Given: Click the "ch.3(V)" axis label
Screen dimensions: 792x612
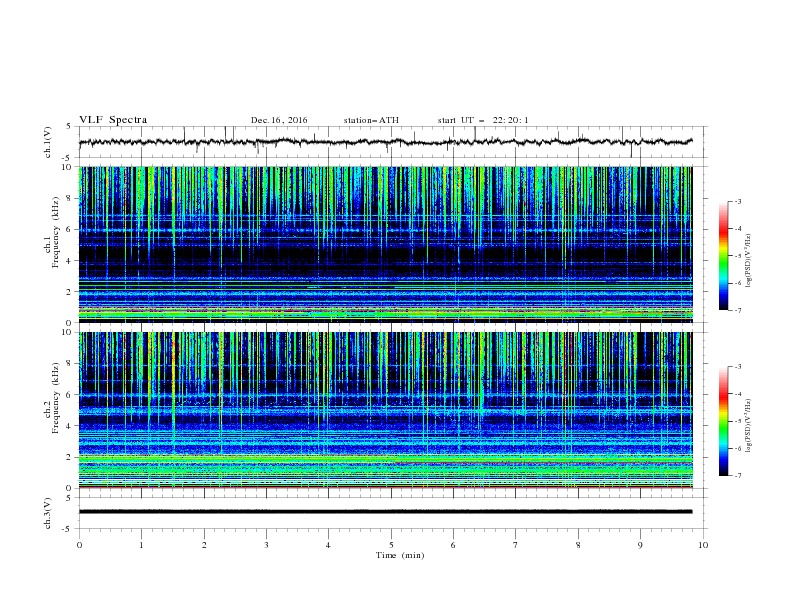Looking at the screenshot, I should pyautogui.click(x=48, y=513).
